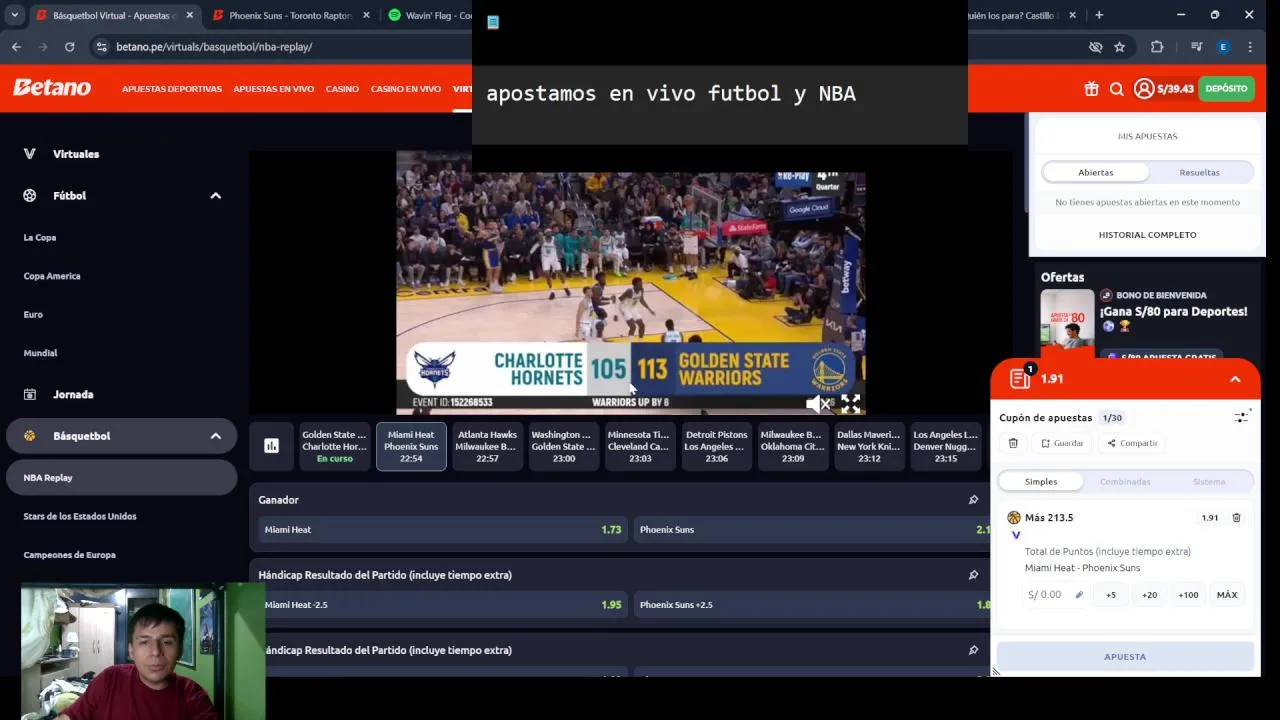Open the bet slip receipt icon
The width and height of the screenshot is (1280, 720).
pyautogui.click(x=1020, y=378)
